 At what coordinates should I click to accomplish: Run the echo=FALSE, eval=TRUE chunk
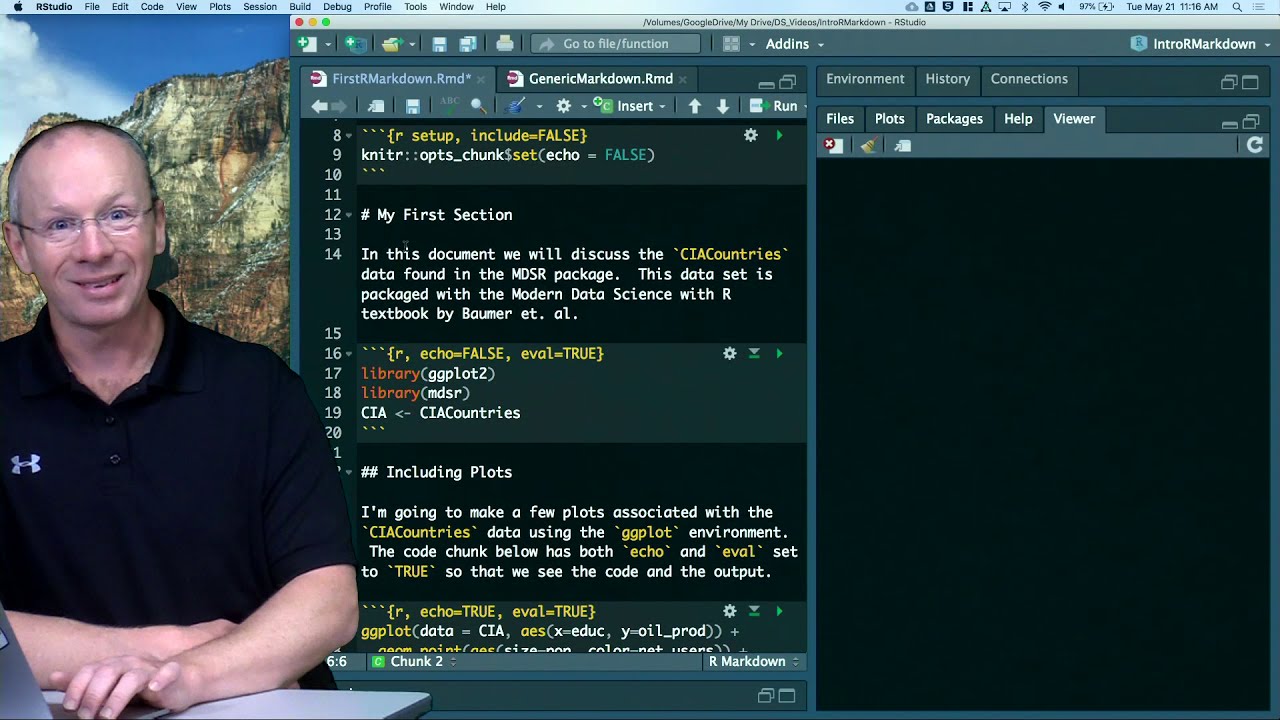pos(779,353)
